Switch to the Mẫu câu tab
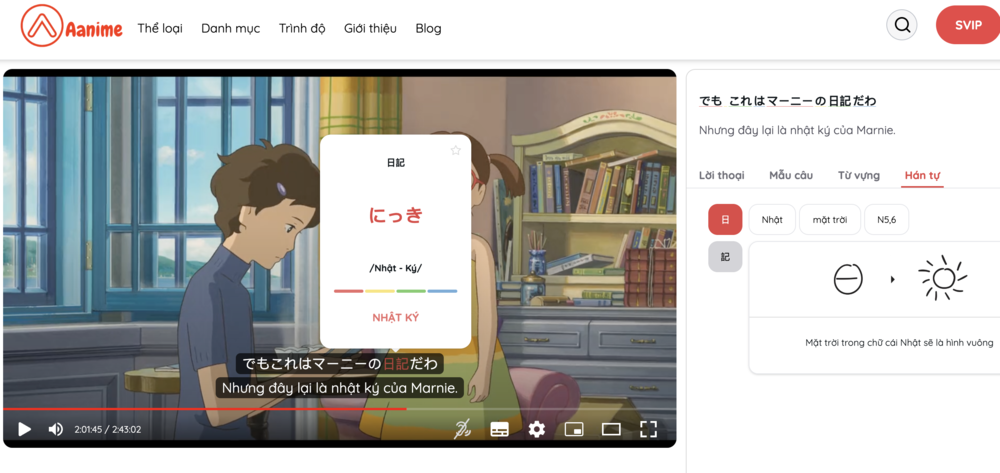Viewport: 1000px width, 473px height. (x=790, y=175)
